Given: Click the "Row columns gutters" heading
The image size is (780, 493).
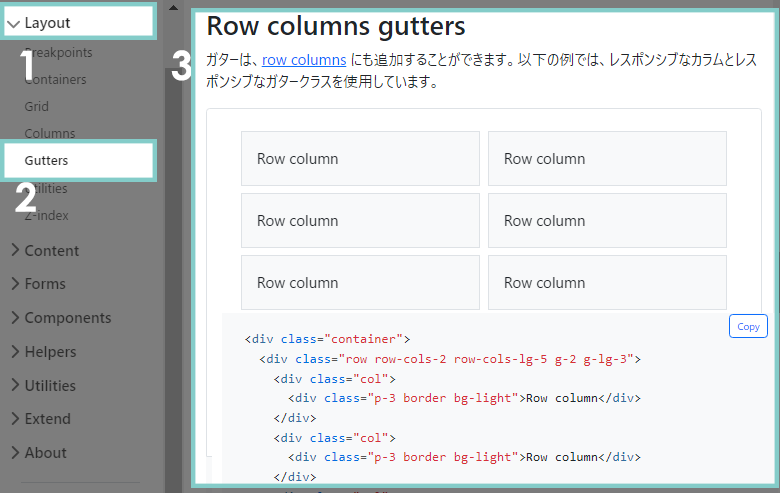Looking at the screenshot, I should [336, 25].
